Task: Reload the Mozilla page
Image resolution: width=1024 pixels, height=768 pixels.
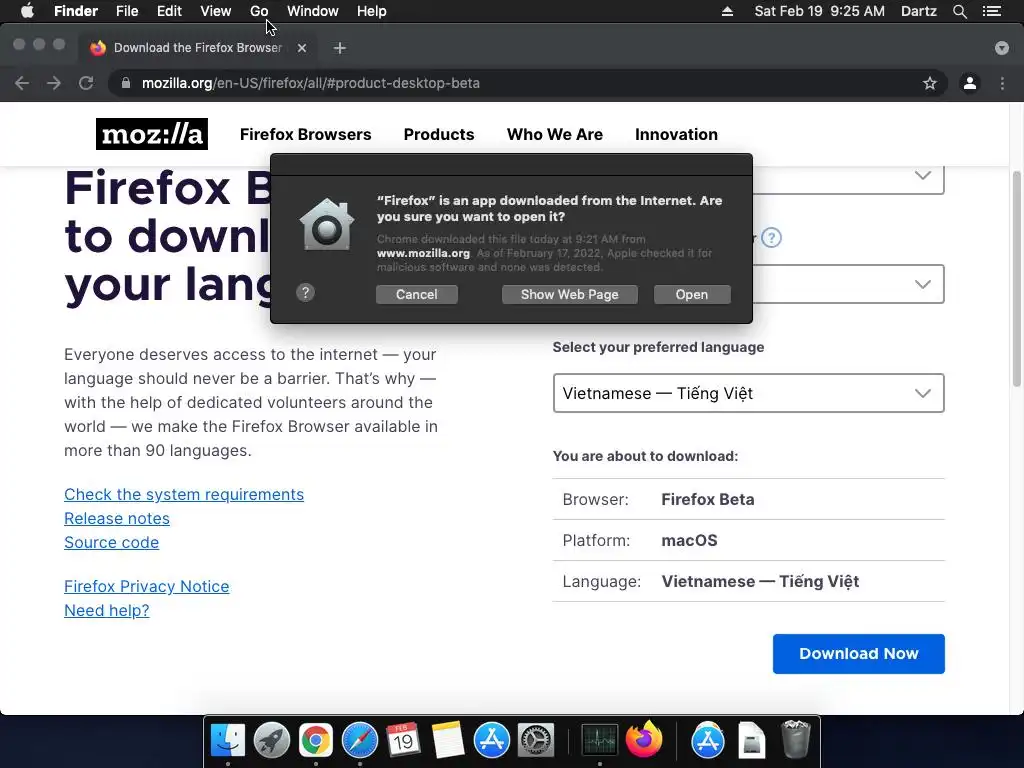Action: click(x=86, y=83)
